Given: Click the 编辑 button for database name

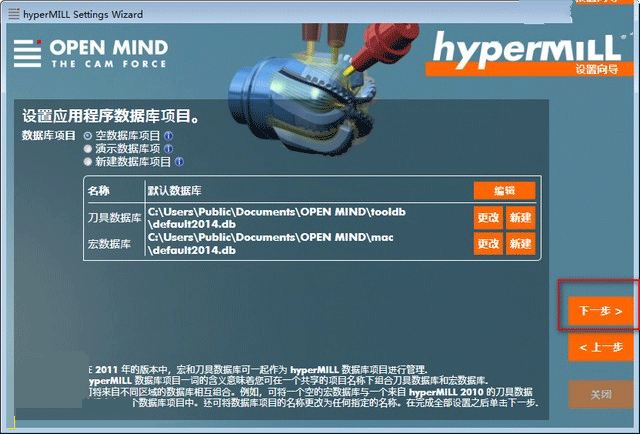Looking at the screenshot, I should click(x=504, y=191).
